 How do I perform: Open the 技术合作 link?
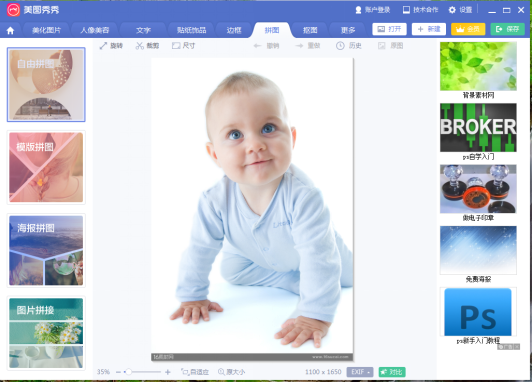click(420, 10)
